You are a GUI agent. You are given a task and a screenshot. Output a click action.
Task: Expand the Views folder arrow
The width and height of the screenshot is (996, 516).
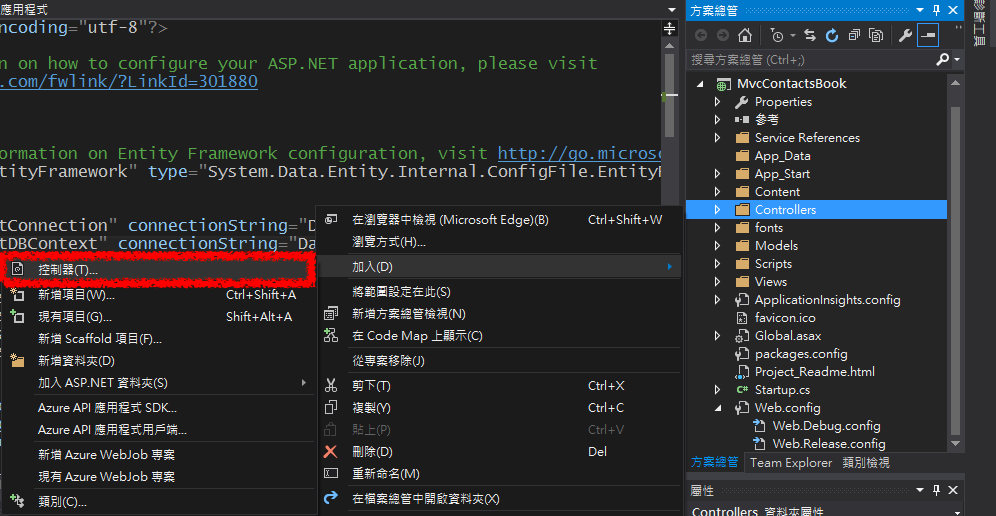coord(717,282)
